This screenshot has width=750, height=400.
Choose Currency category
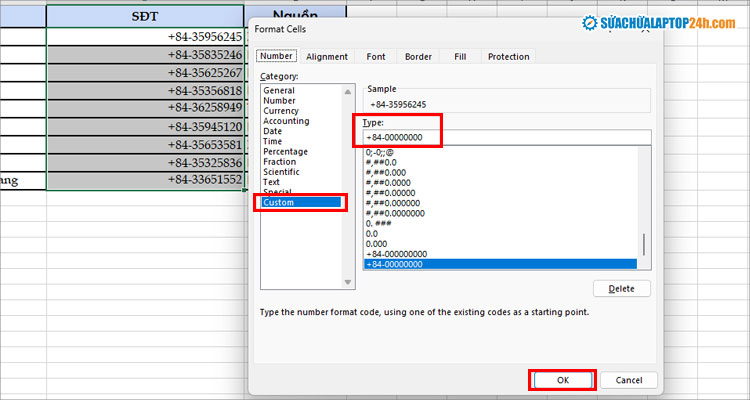tap(281, 111)
